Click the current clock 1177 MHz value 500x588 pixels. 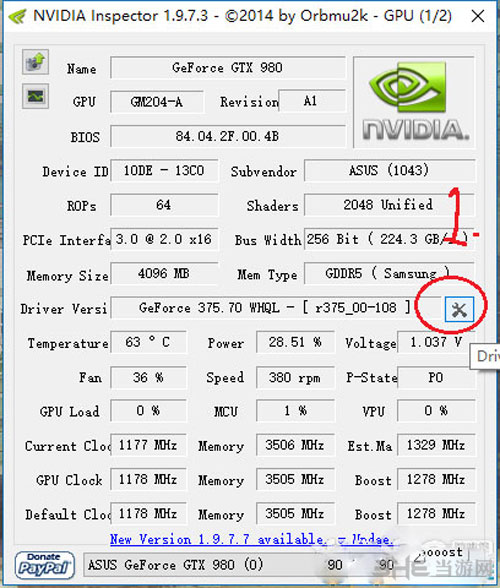click(149, 445)
